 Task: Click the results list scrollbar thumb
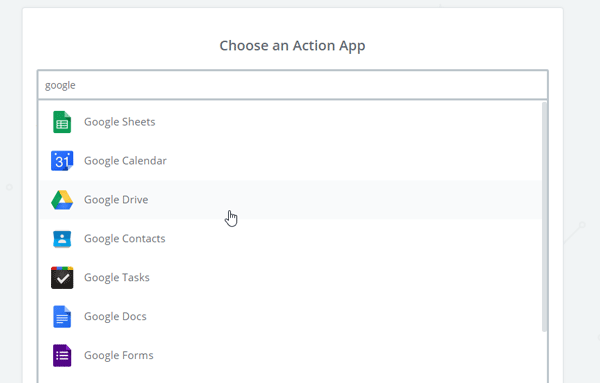[545, 217]
